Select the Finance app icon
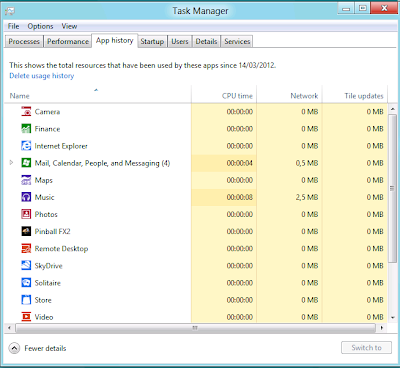400x368 pixels. 26,129
